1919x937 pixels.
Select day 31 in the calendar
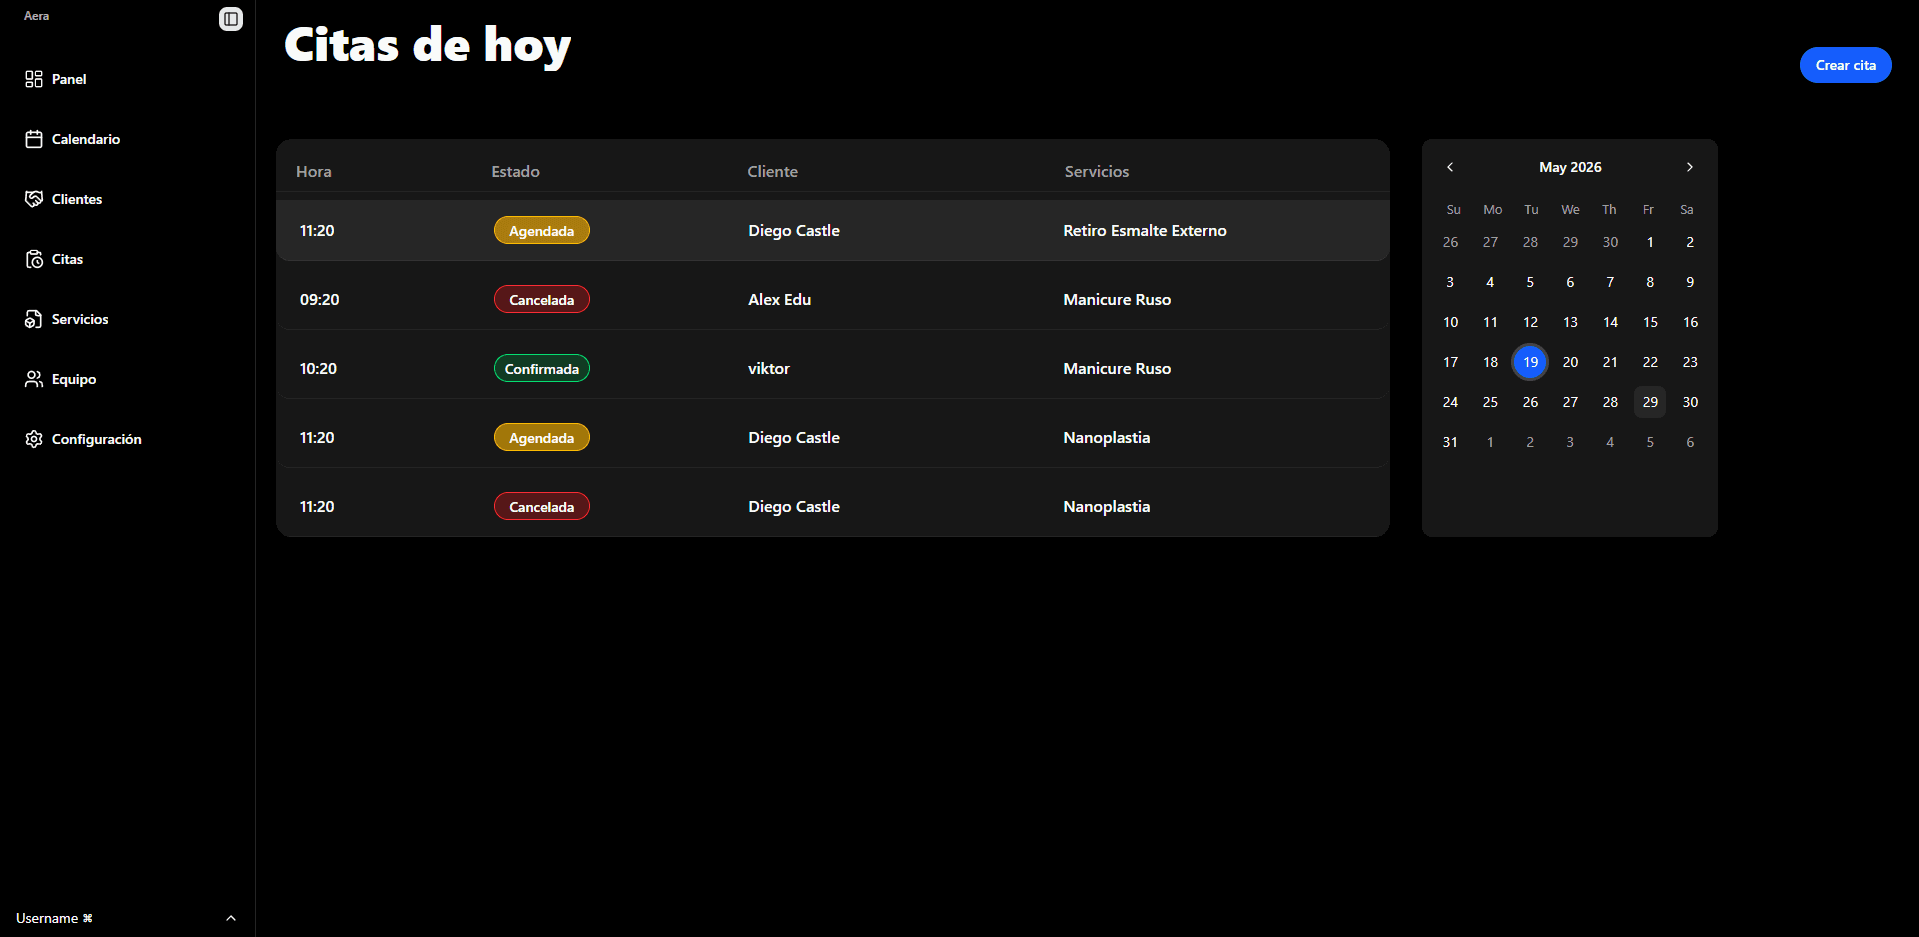1450,442
